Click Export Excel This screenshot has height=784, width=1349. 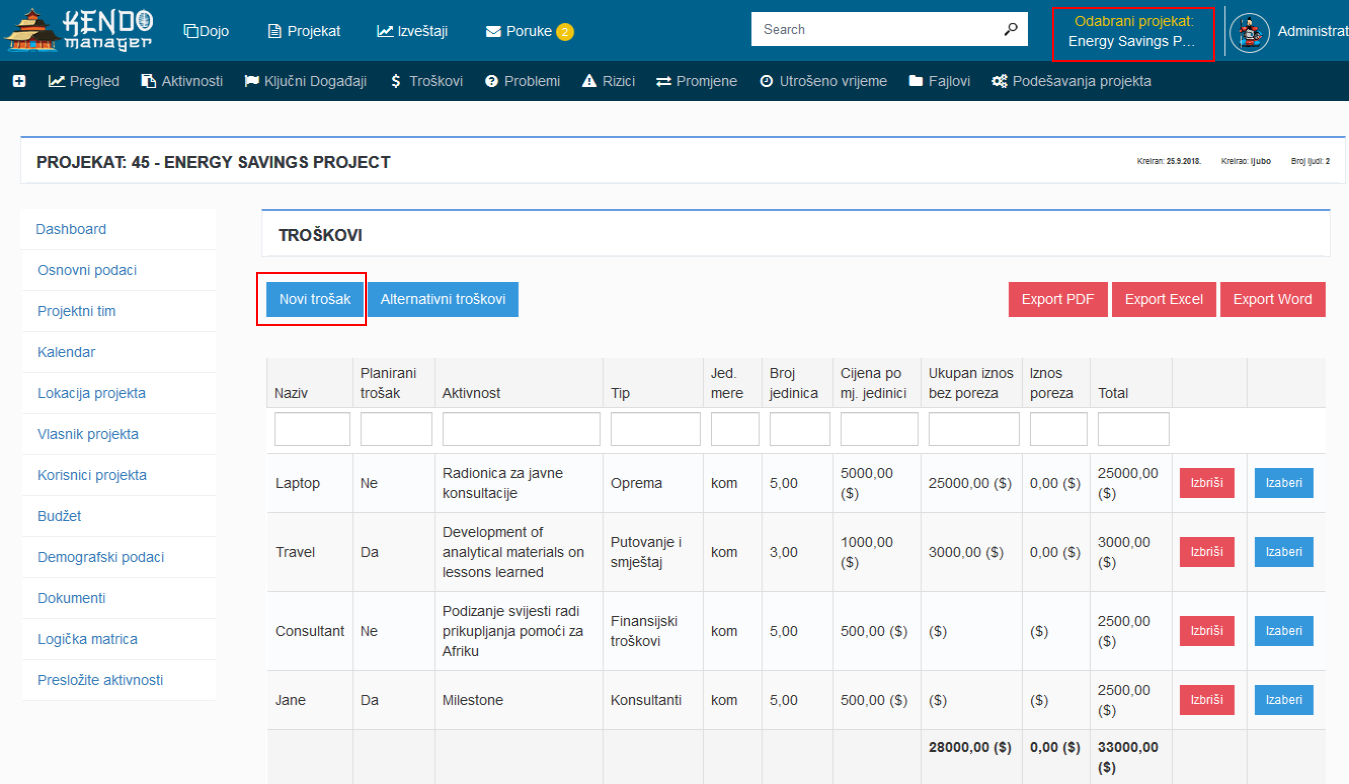[1164, 299]
